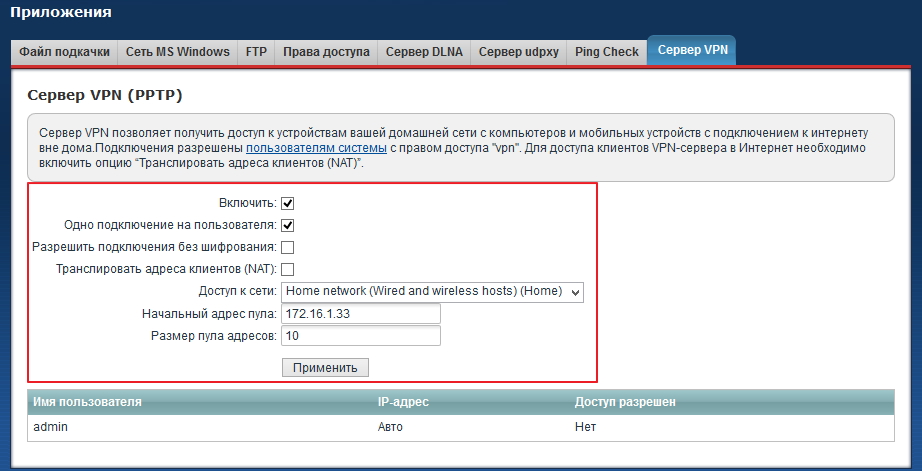Select the Сервер VPN tab

pyautogui.click(x=691, y=51)
